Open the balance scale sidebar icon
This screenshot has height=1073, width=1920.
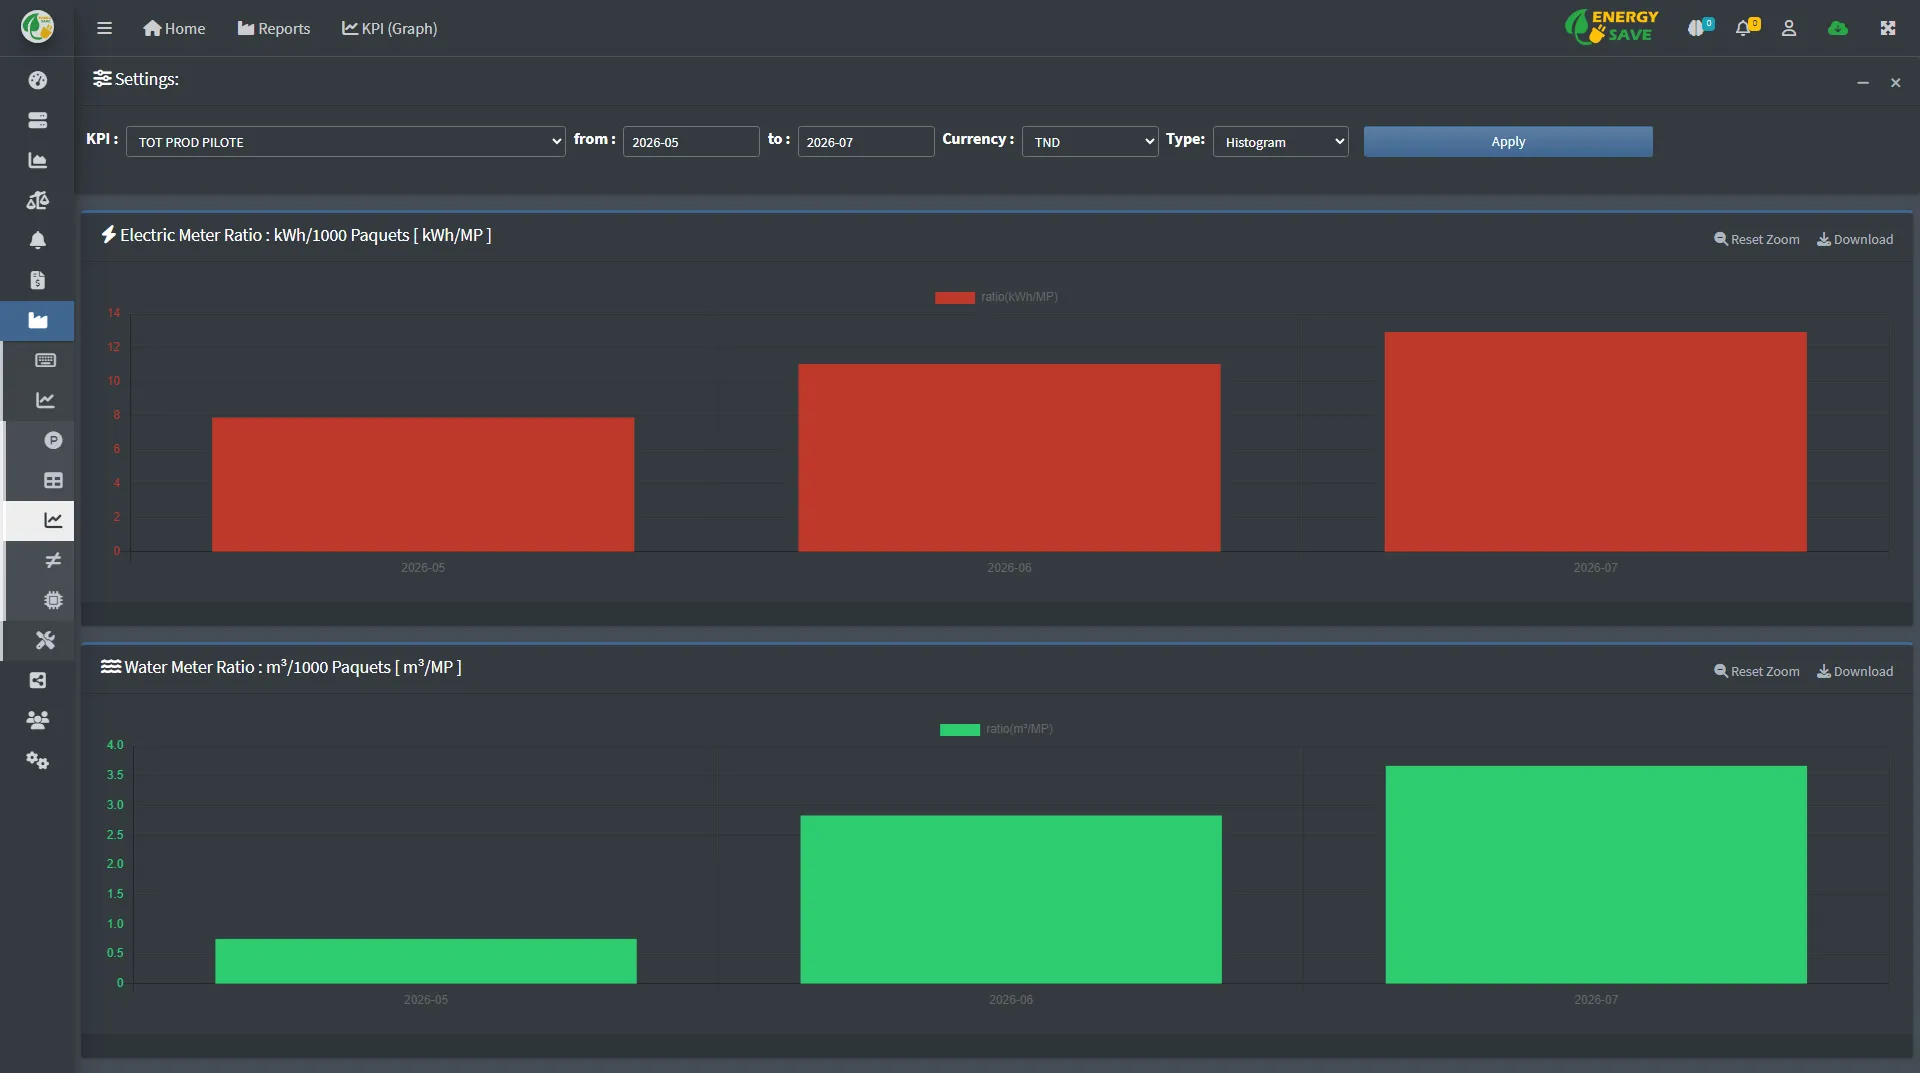tap(38, 200)
